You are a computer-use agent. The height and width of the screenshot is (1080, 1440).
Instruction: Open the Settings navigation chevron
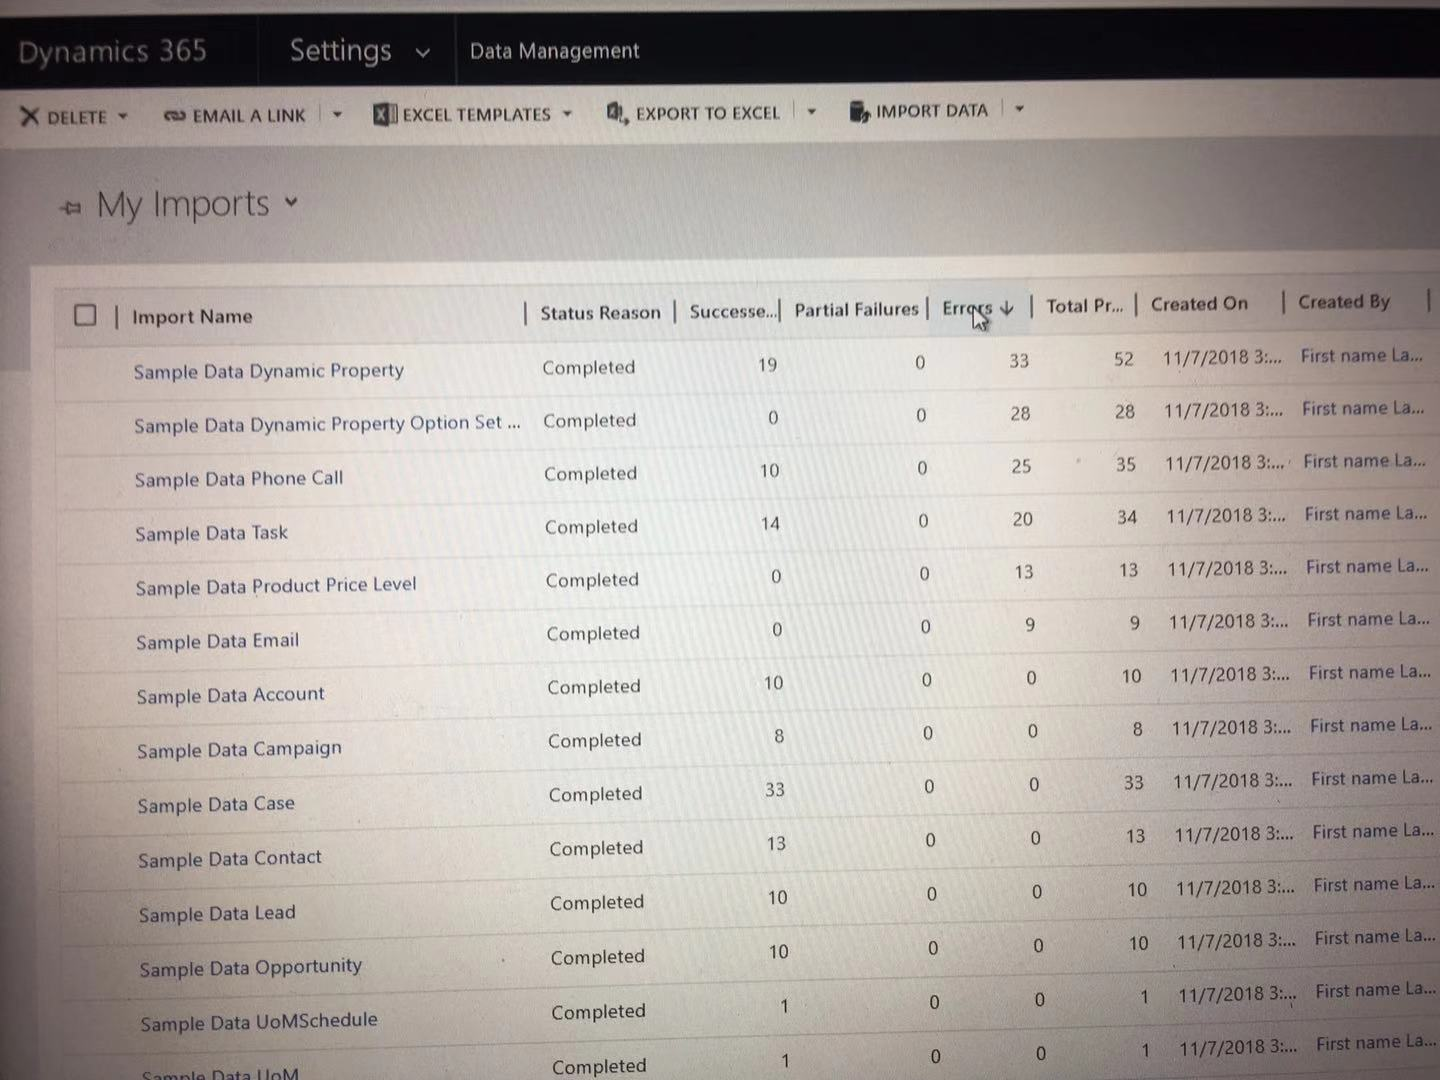tap(423, 53)
